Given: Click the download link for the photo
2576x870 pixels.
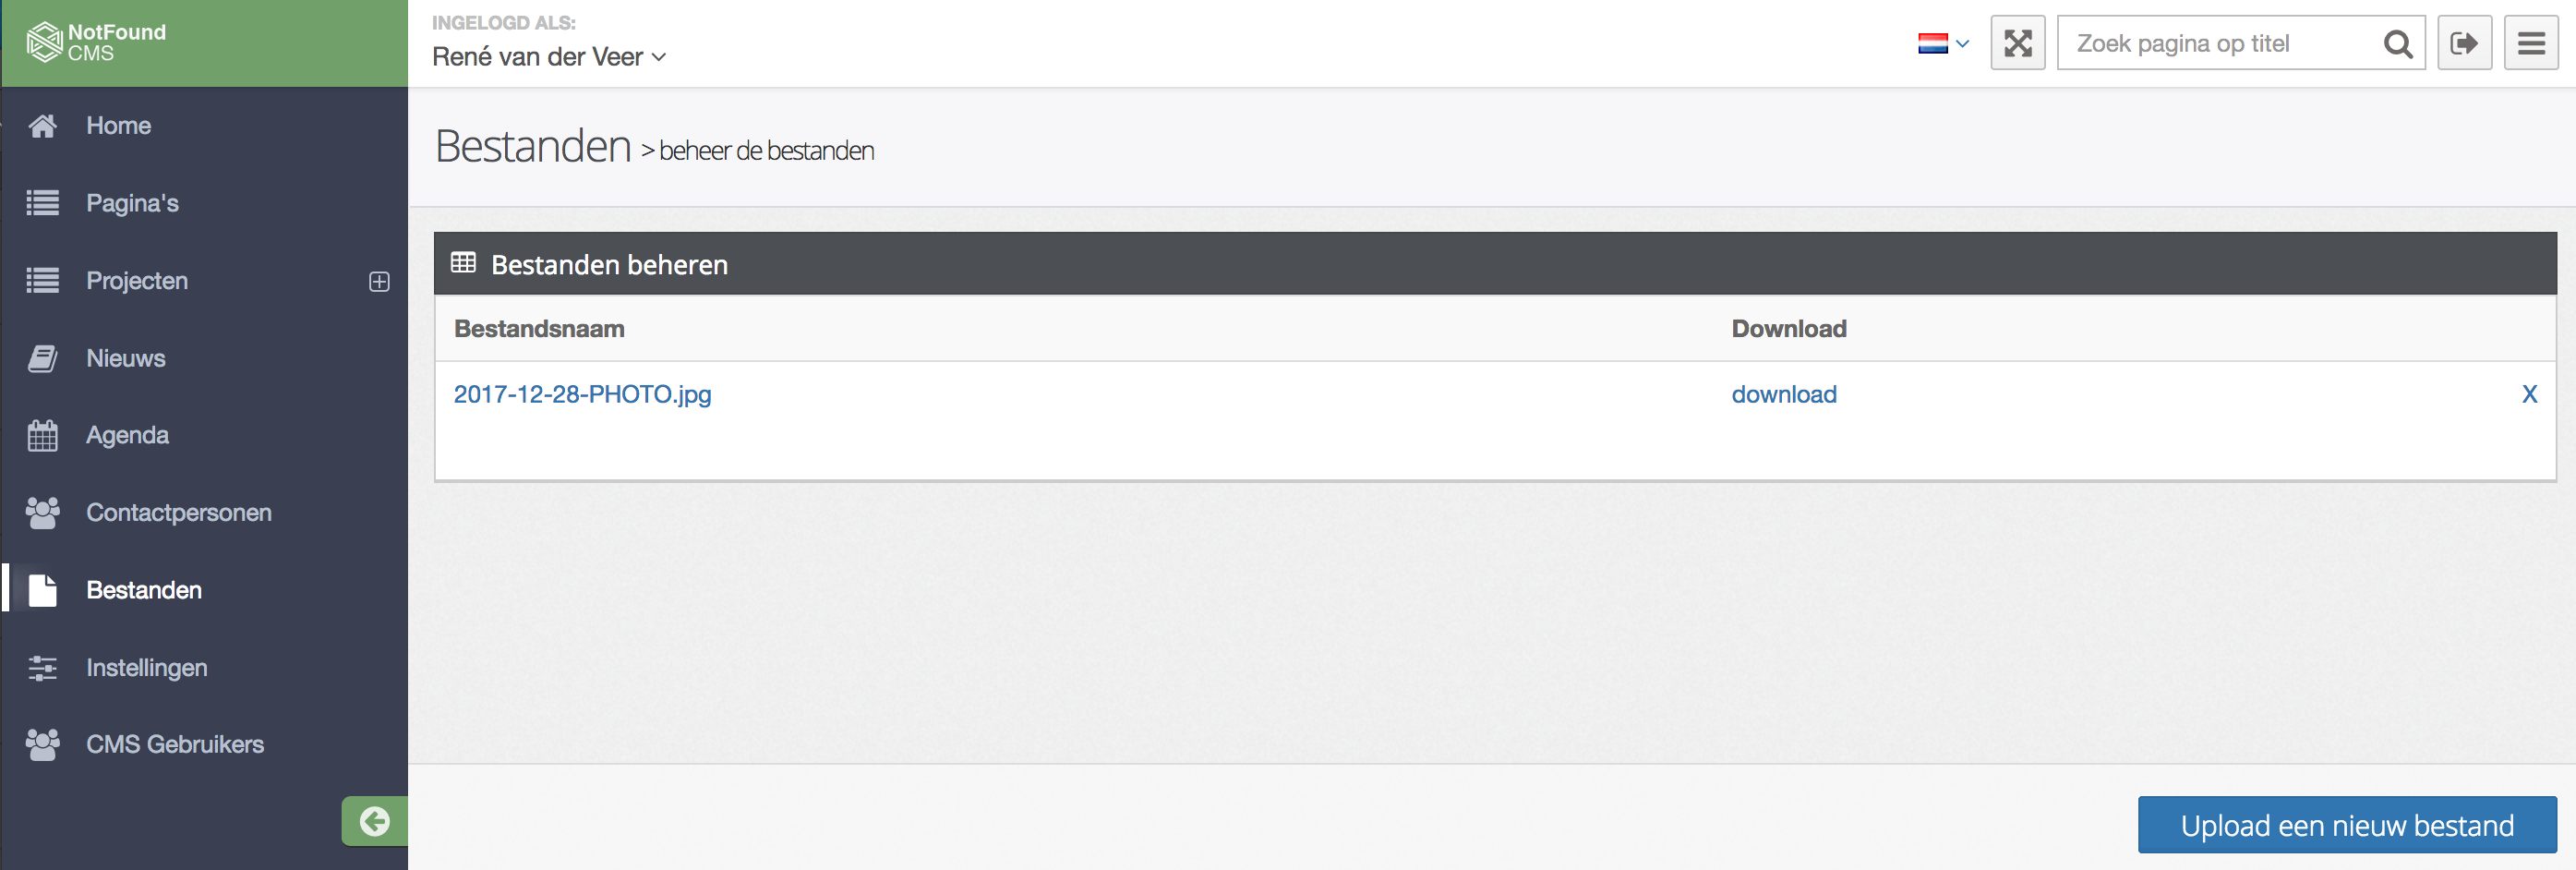Looking at the screenshot, I should [x=1783, y=395].
